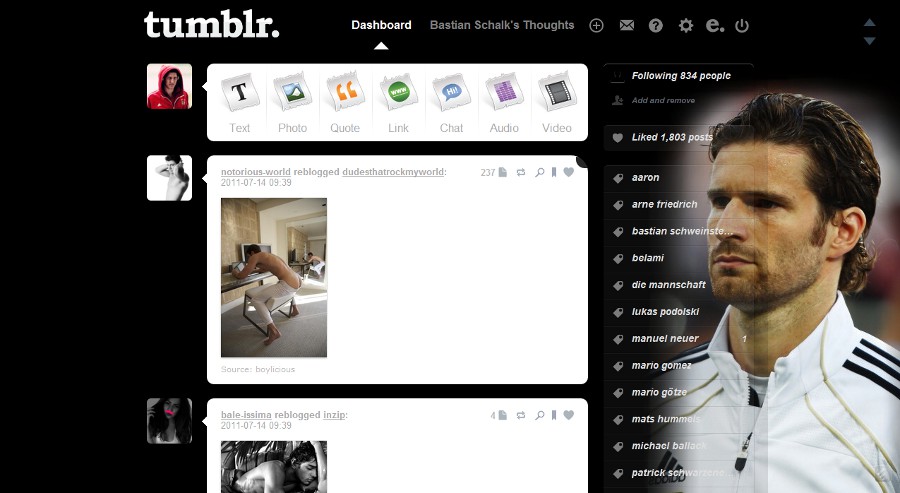Open the settings gear icon
The width and height of the screenshot is (900, 493).
click(685, 25)
